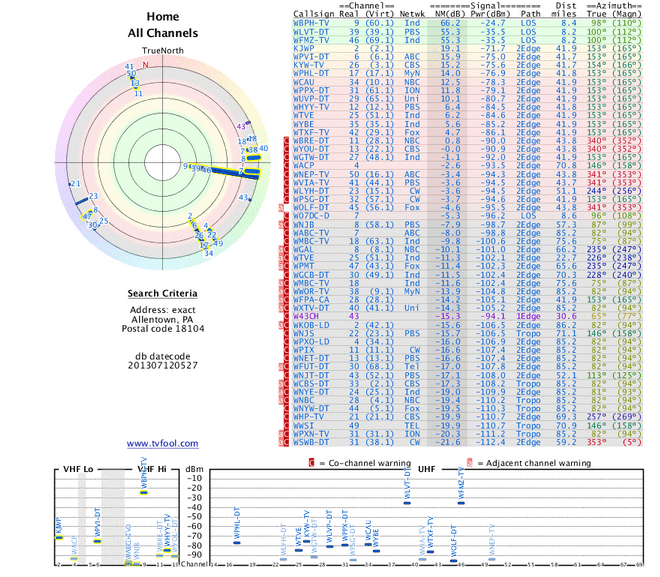Select the WHP-TV callsign in the table
The height and width of the screenshot is (577, 660).
(309, 417)
